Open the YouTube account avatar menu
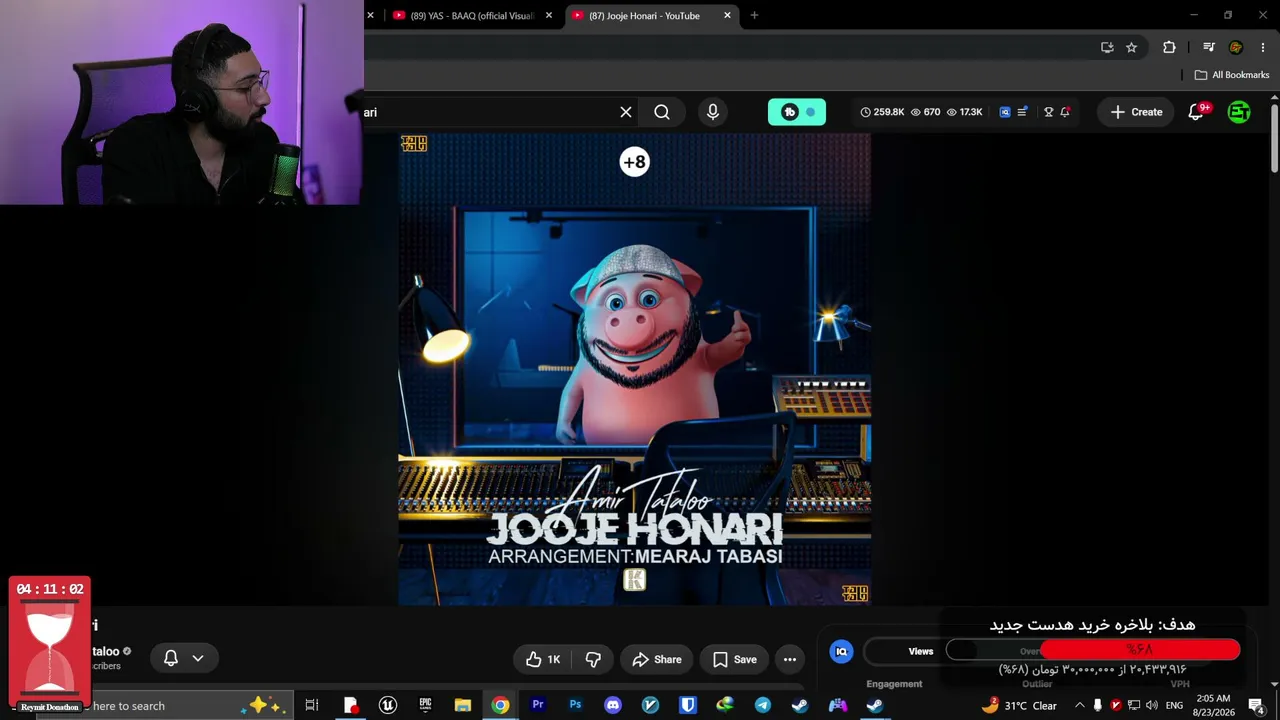The height and width of the screenshot is (720, 1280). click(x=1239, y=112)
